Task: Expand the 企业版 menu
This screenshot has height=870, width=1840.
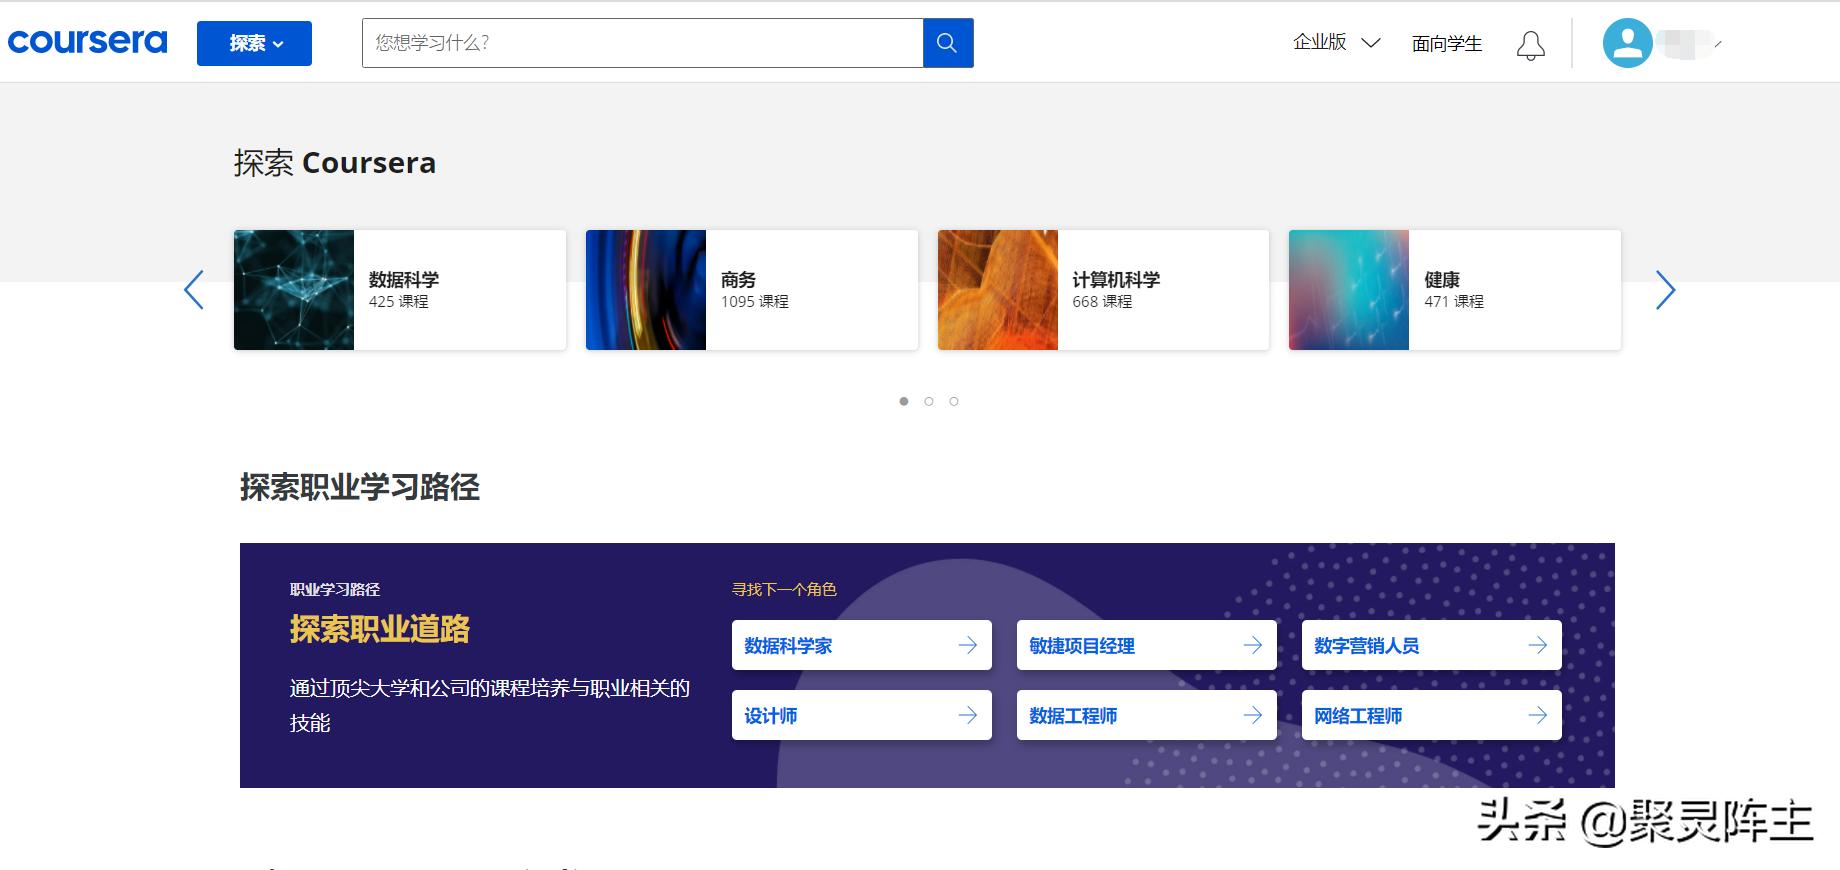Action: 1336,42
